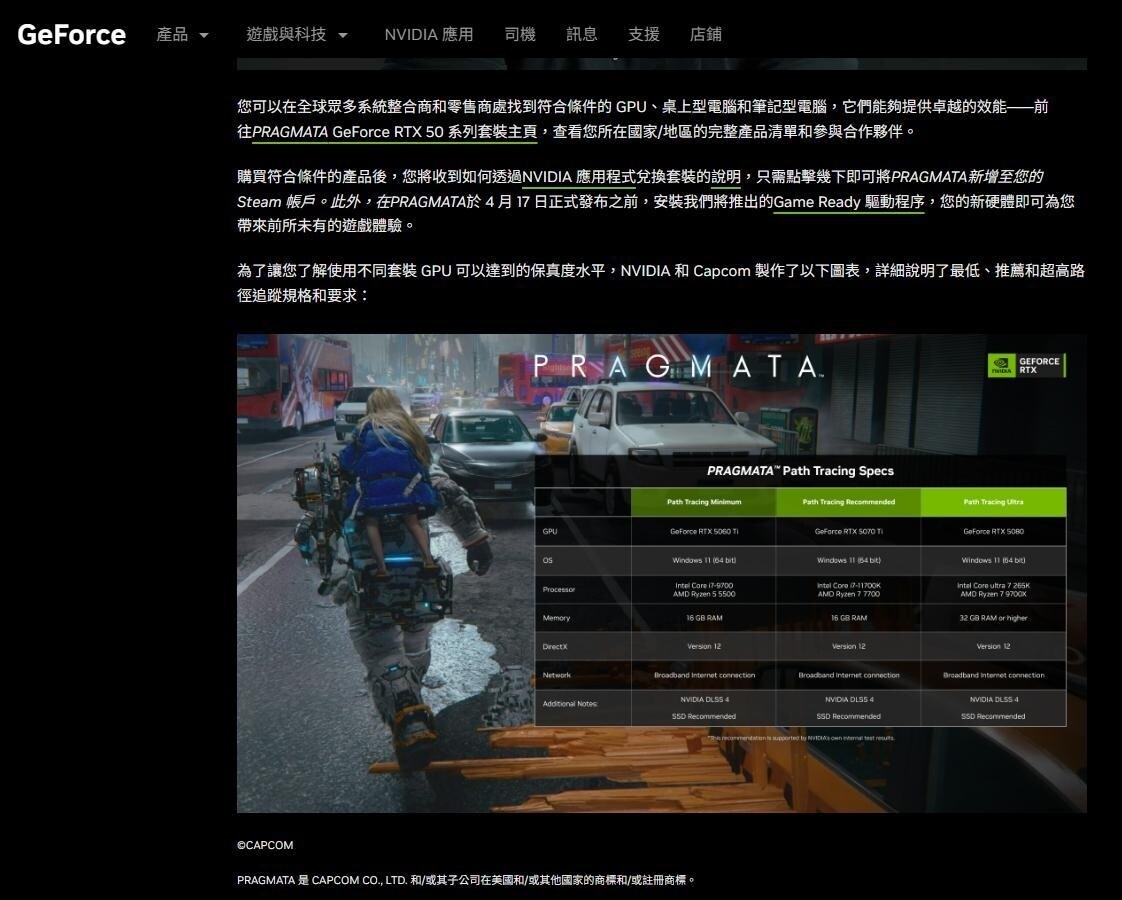This screenshot has height=900, width=1122.
Task: Select the 支援 nav item
Action: [644, 34]
